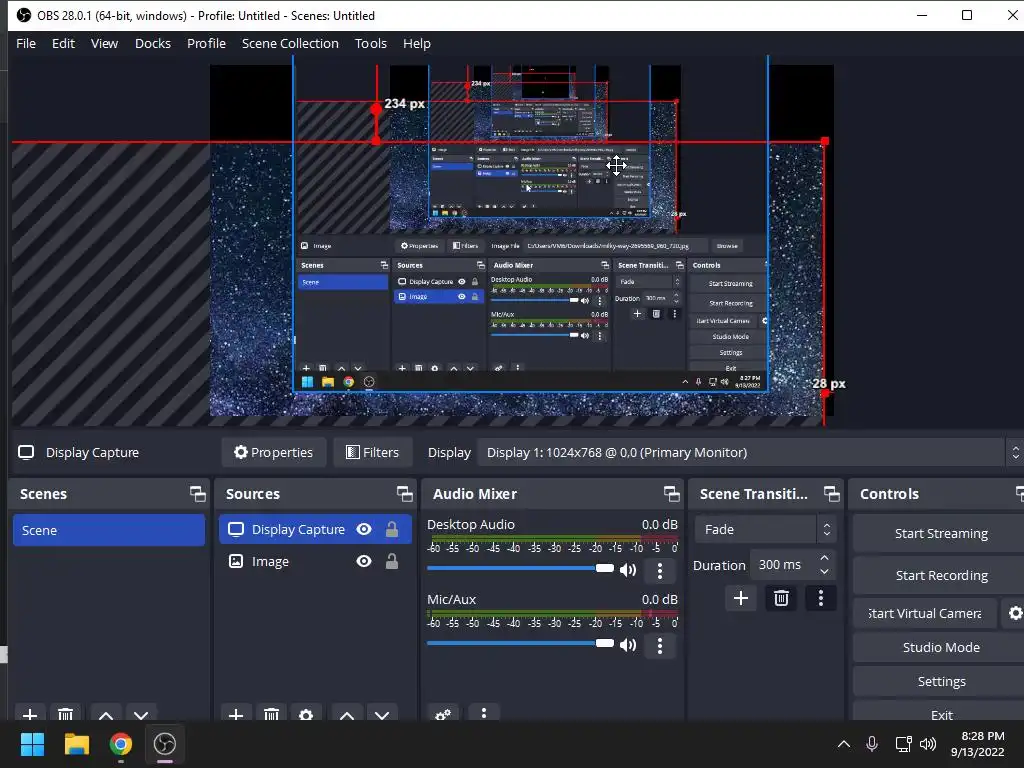
Task: Add a new scene transition
Action: tap(741, 598)
